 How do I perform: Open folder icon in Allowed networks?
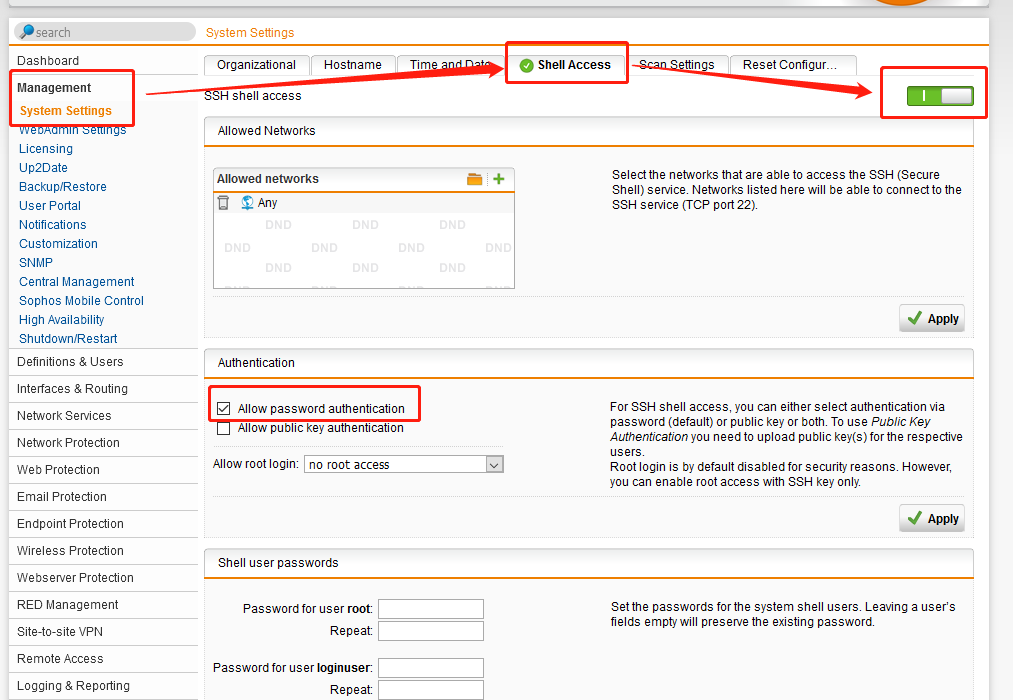(474, 179)
